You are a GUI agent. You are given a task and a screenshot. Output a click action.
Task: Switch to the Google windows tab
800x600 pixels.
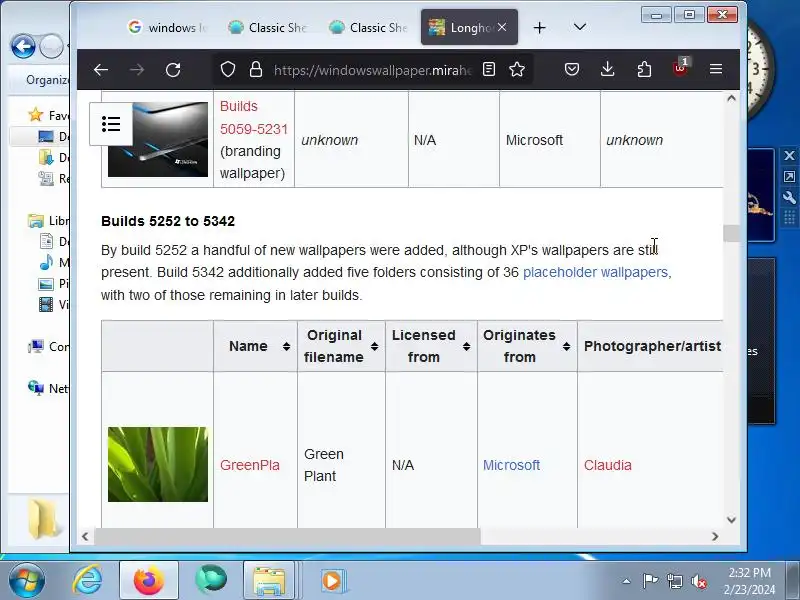click(x=167, y=28)
